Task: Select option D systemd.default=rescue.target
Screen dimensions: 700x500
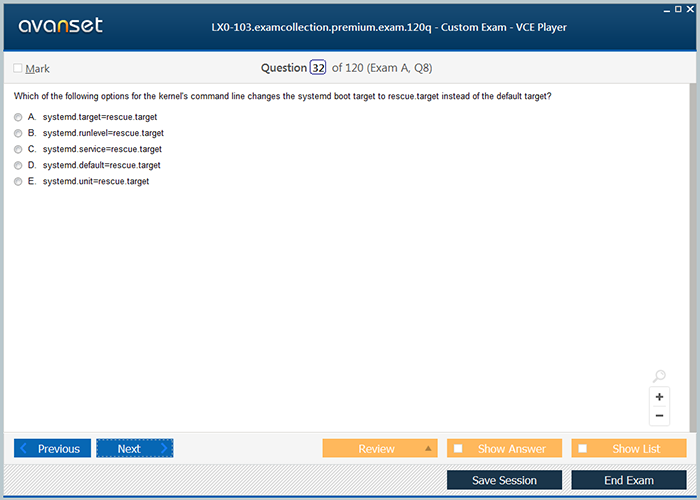Action: click(x=18, y=165)
